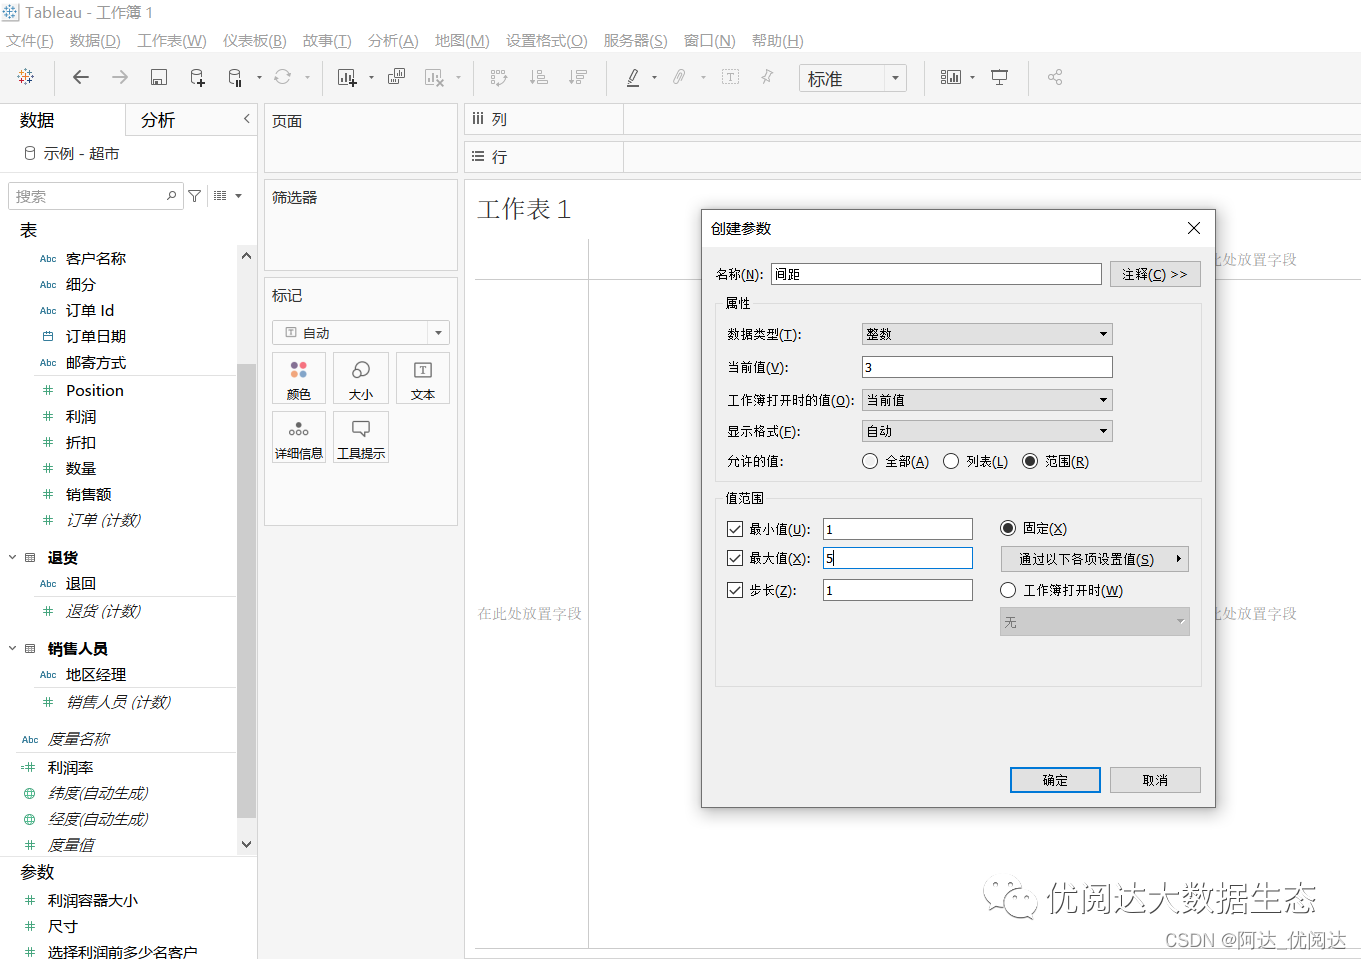Click the sort ascending icon
The height and width of the screenshot is (959, 1361).
point(538,77)
